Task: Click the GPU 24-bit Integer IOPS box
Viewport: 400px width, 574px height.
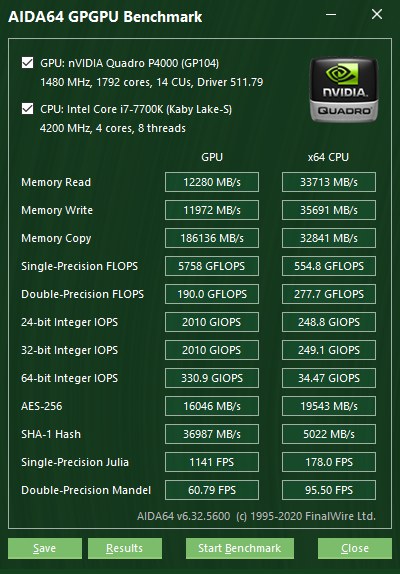Action: (212, 322)
